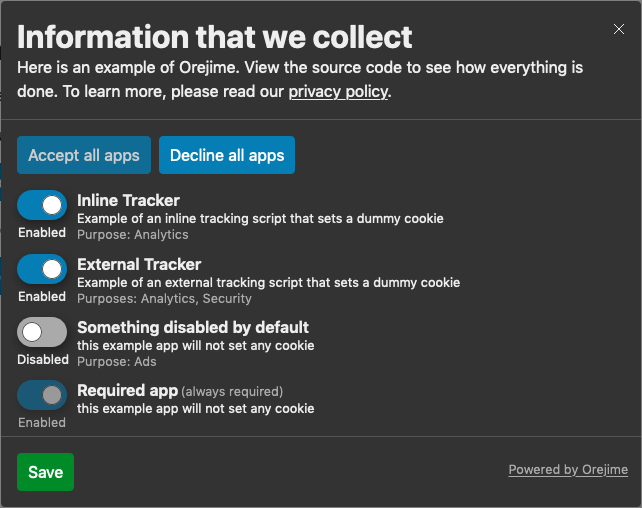The height and width of the screenshot is (508, 642).
Task: Click the Enabled label under External Tracker toggle
Action: pos(42,296)
